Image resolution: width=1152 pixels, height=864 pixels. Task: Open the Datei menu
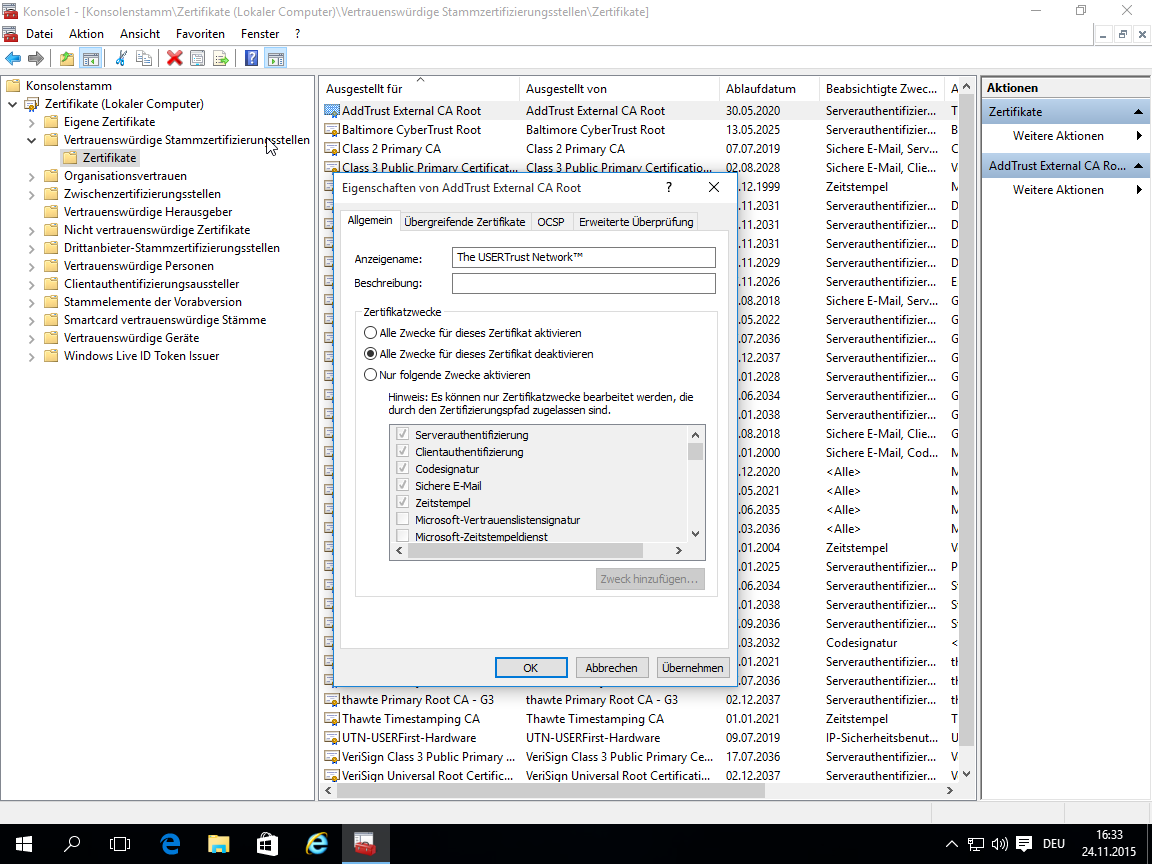coord(39,34)
